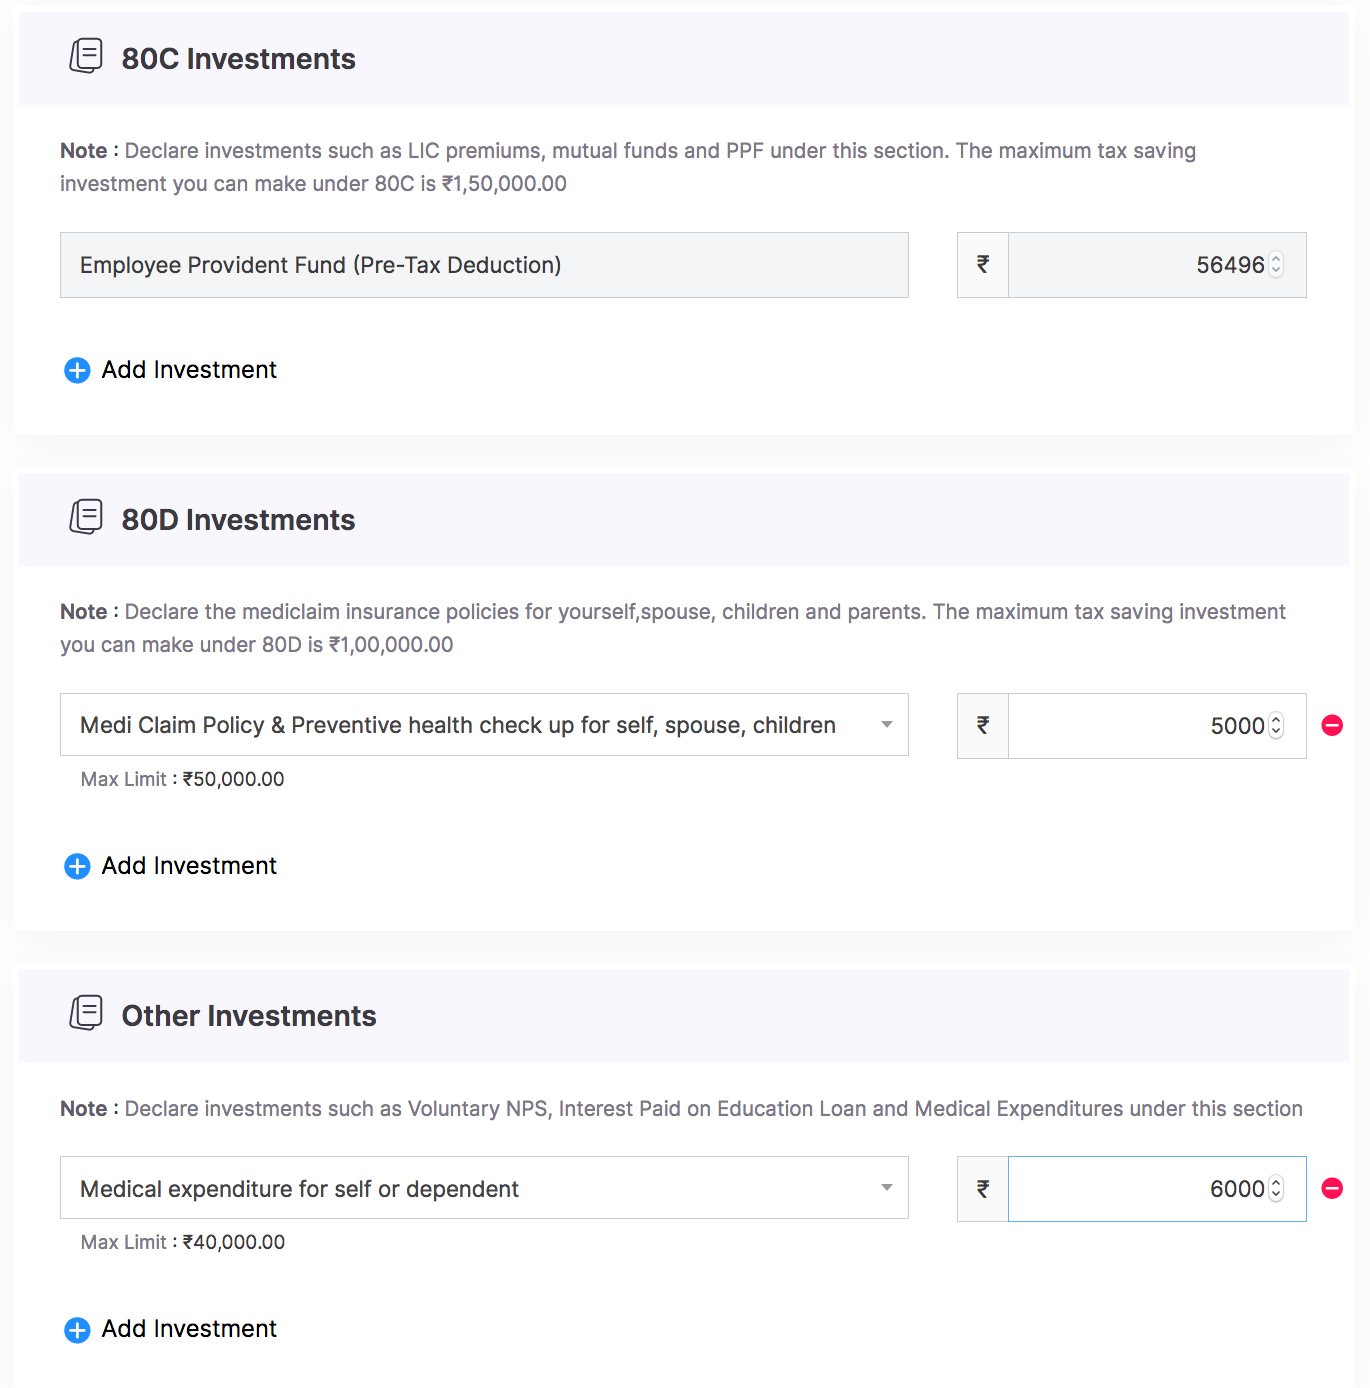Click the stepper arrows on 6000 amount
This screenshot has width=1370, height=1388.
pos(1276,1189)
